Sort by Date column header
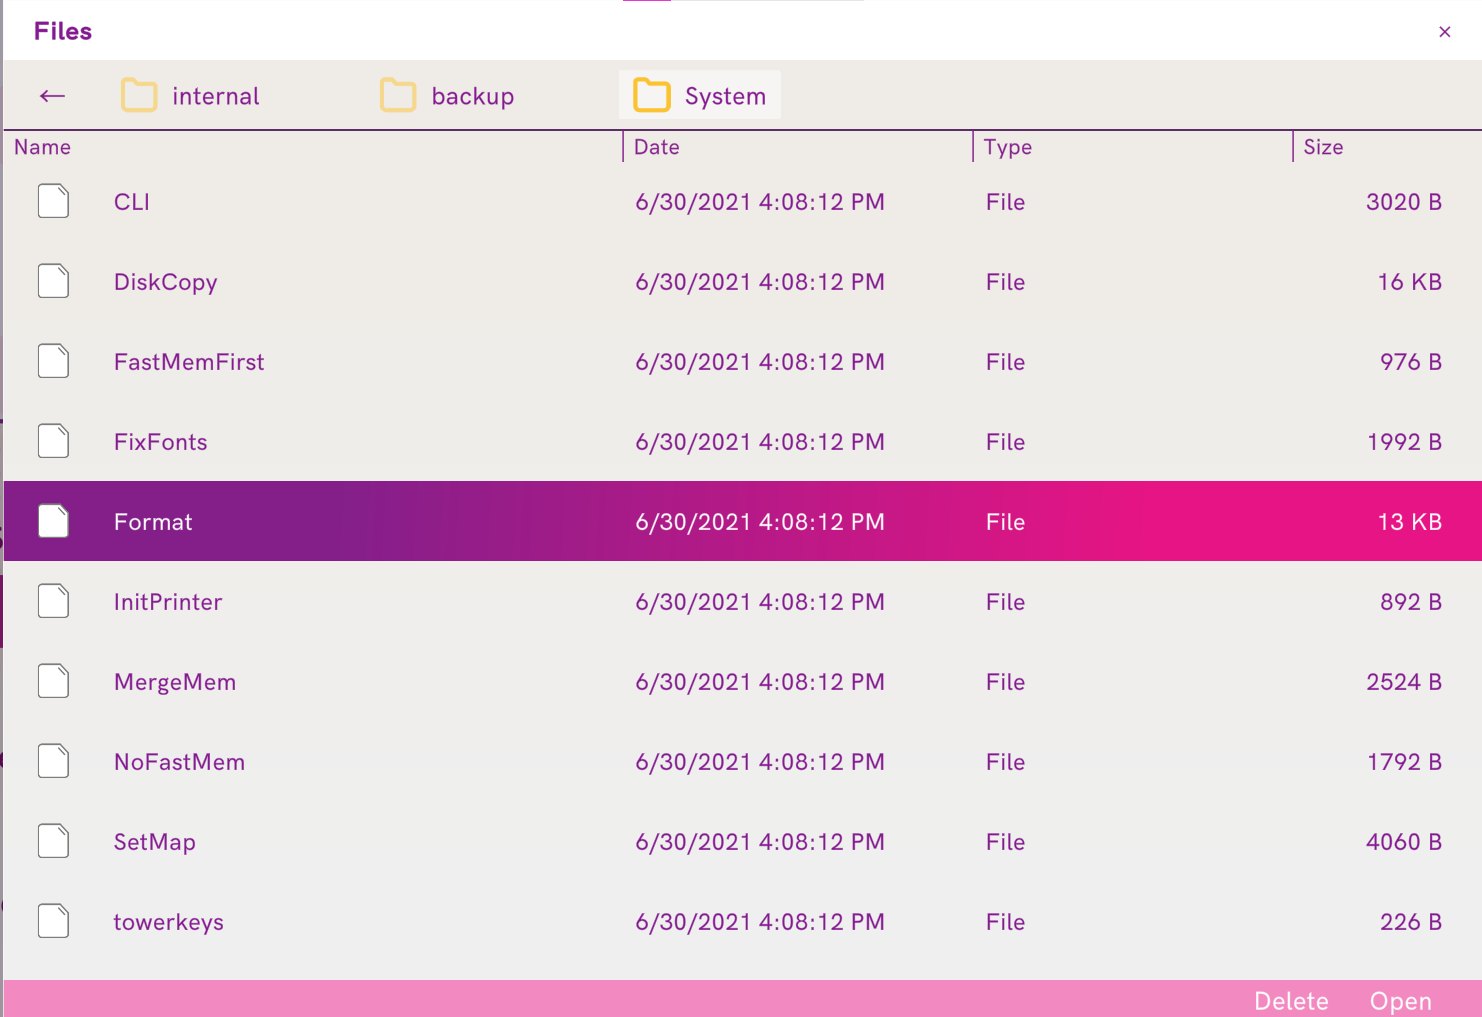1482x1017 pixels. click(657, 147)
